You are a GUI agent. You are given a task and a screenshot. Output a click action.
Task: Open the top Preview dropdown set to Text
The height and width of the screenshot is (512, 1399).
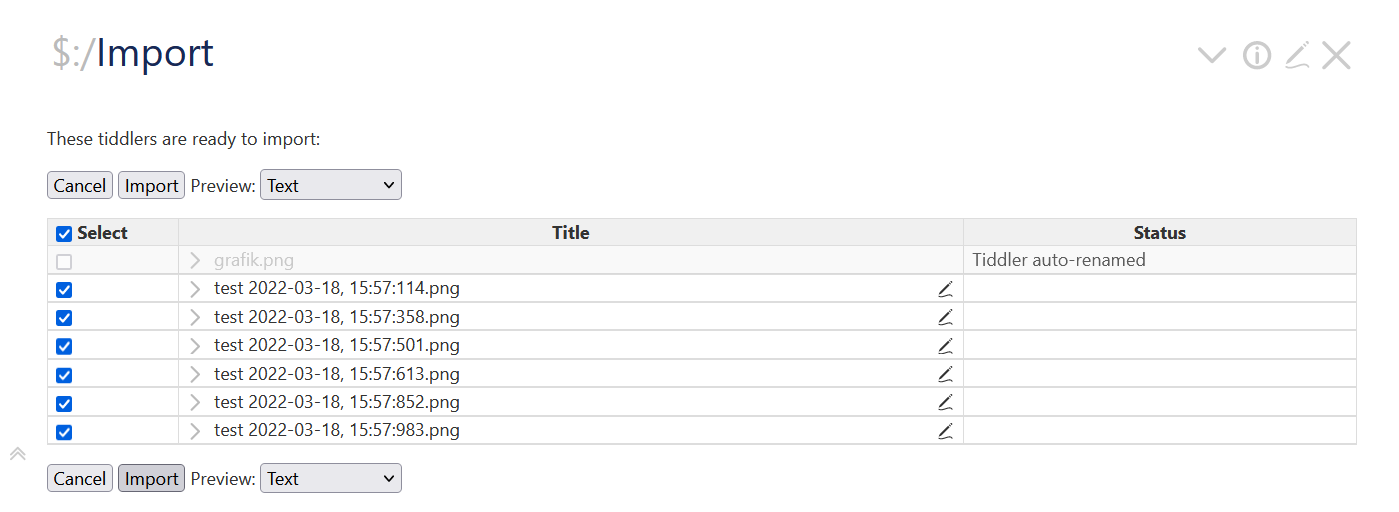click(x=331, y=185)
